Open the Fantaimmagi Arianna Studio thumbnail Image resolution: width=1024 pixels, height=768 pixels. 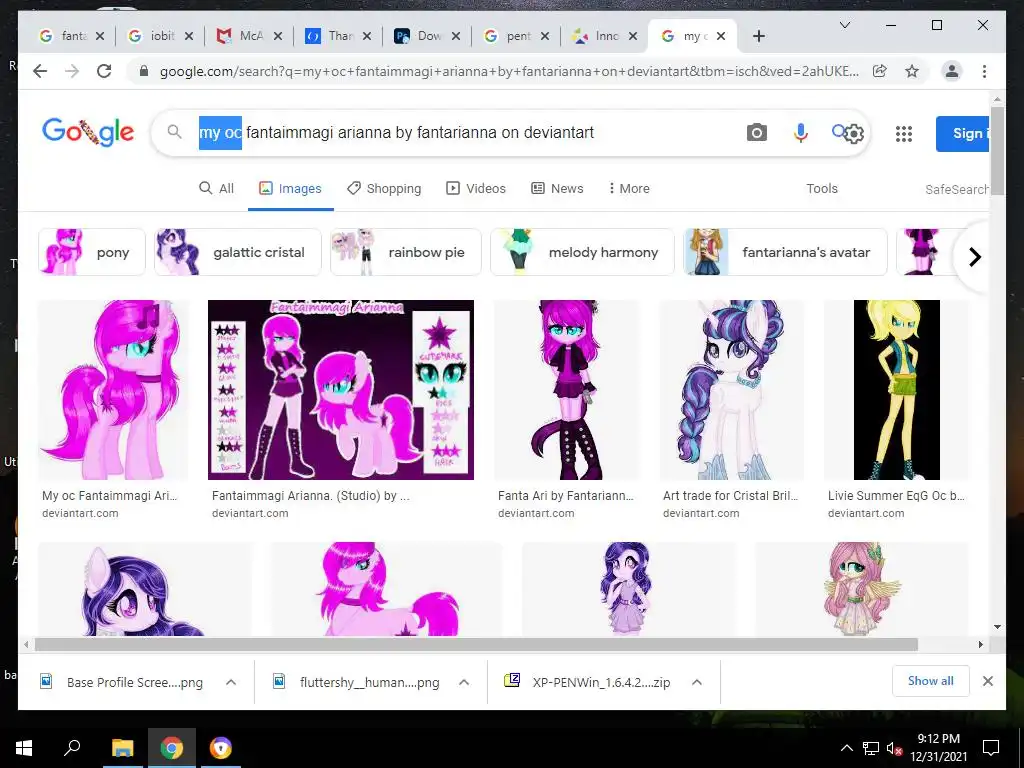click(x=340, y=390)
